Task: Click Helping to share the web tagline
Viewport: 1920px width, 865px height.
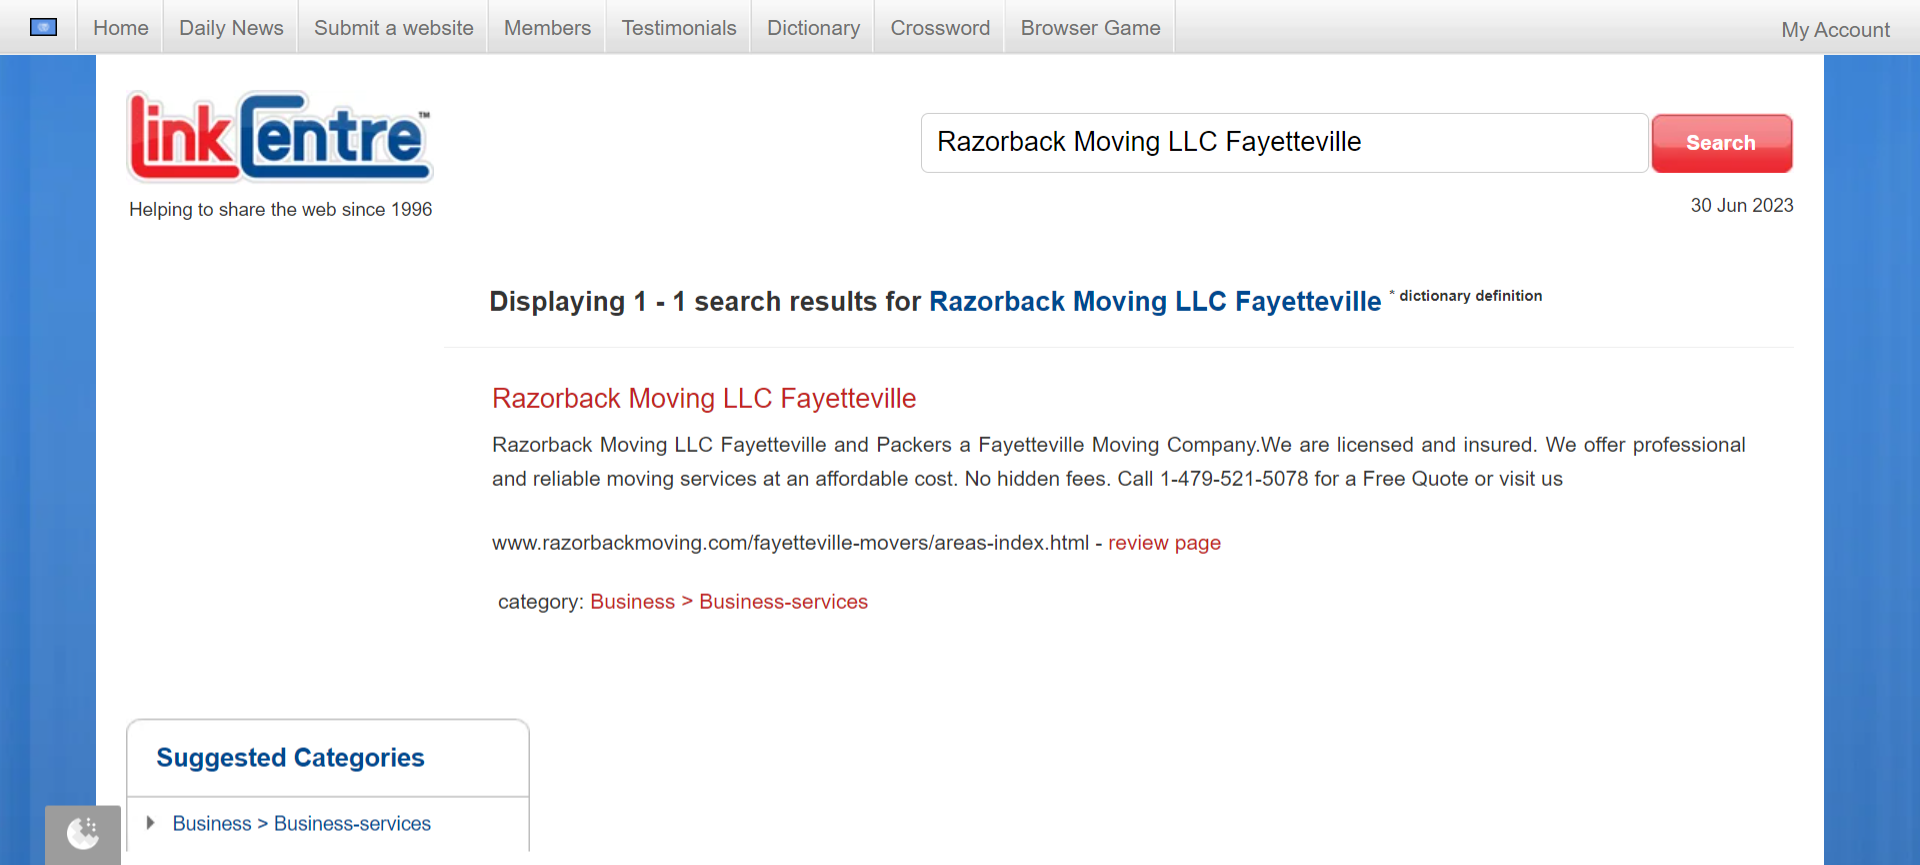Action: (x=280, y=210)
